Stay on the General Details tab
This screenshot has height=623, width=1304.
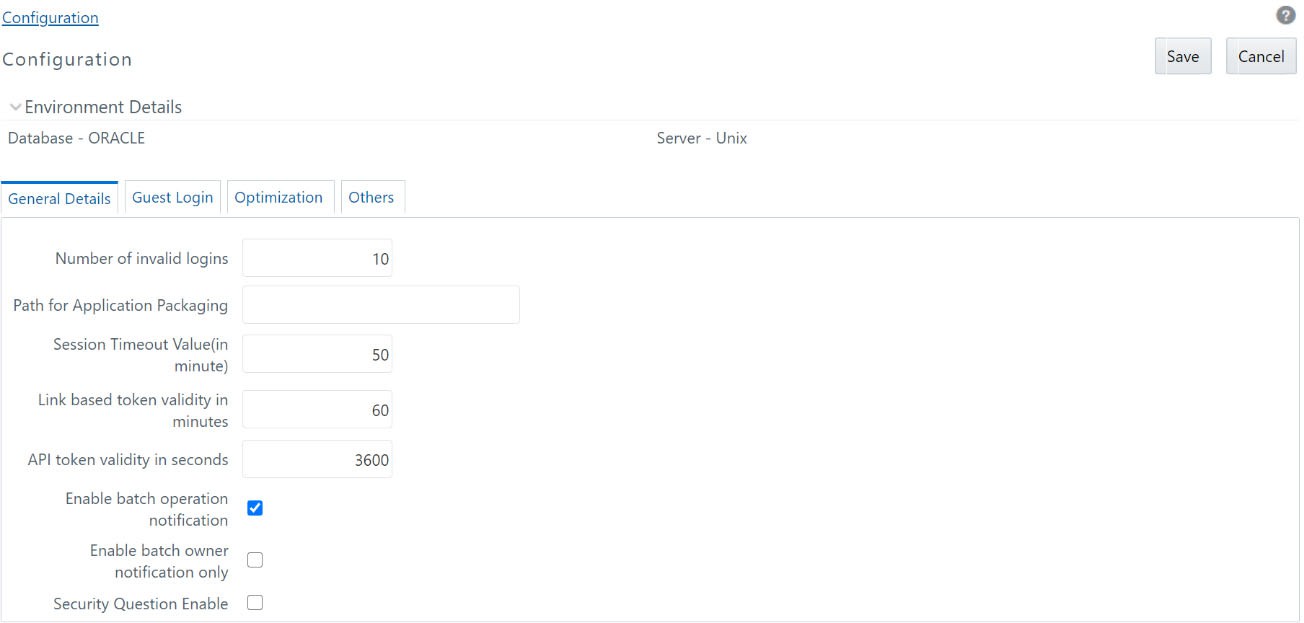pyautogui.click(x=60, y=198)
